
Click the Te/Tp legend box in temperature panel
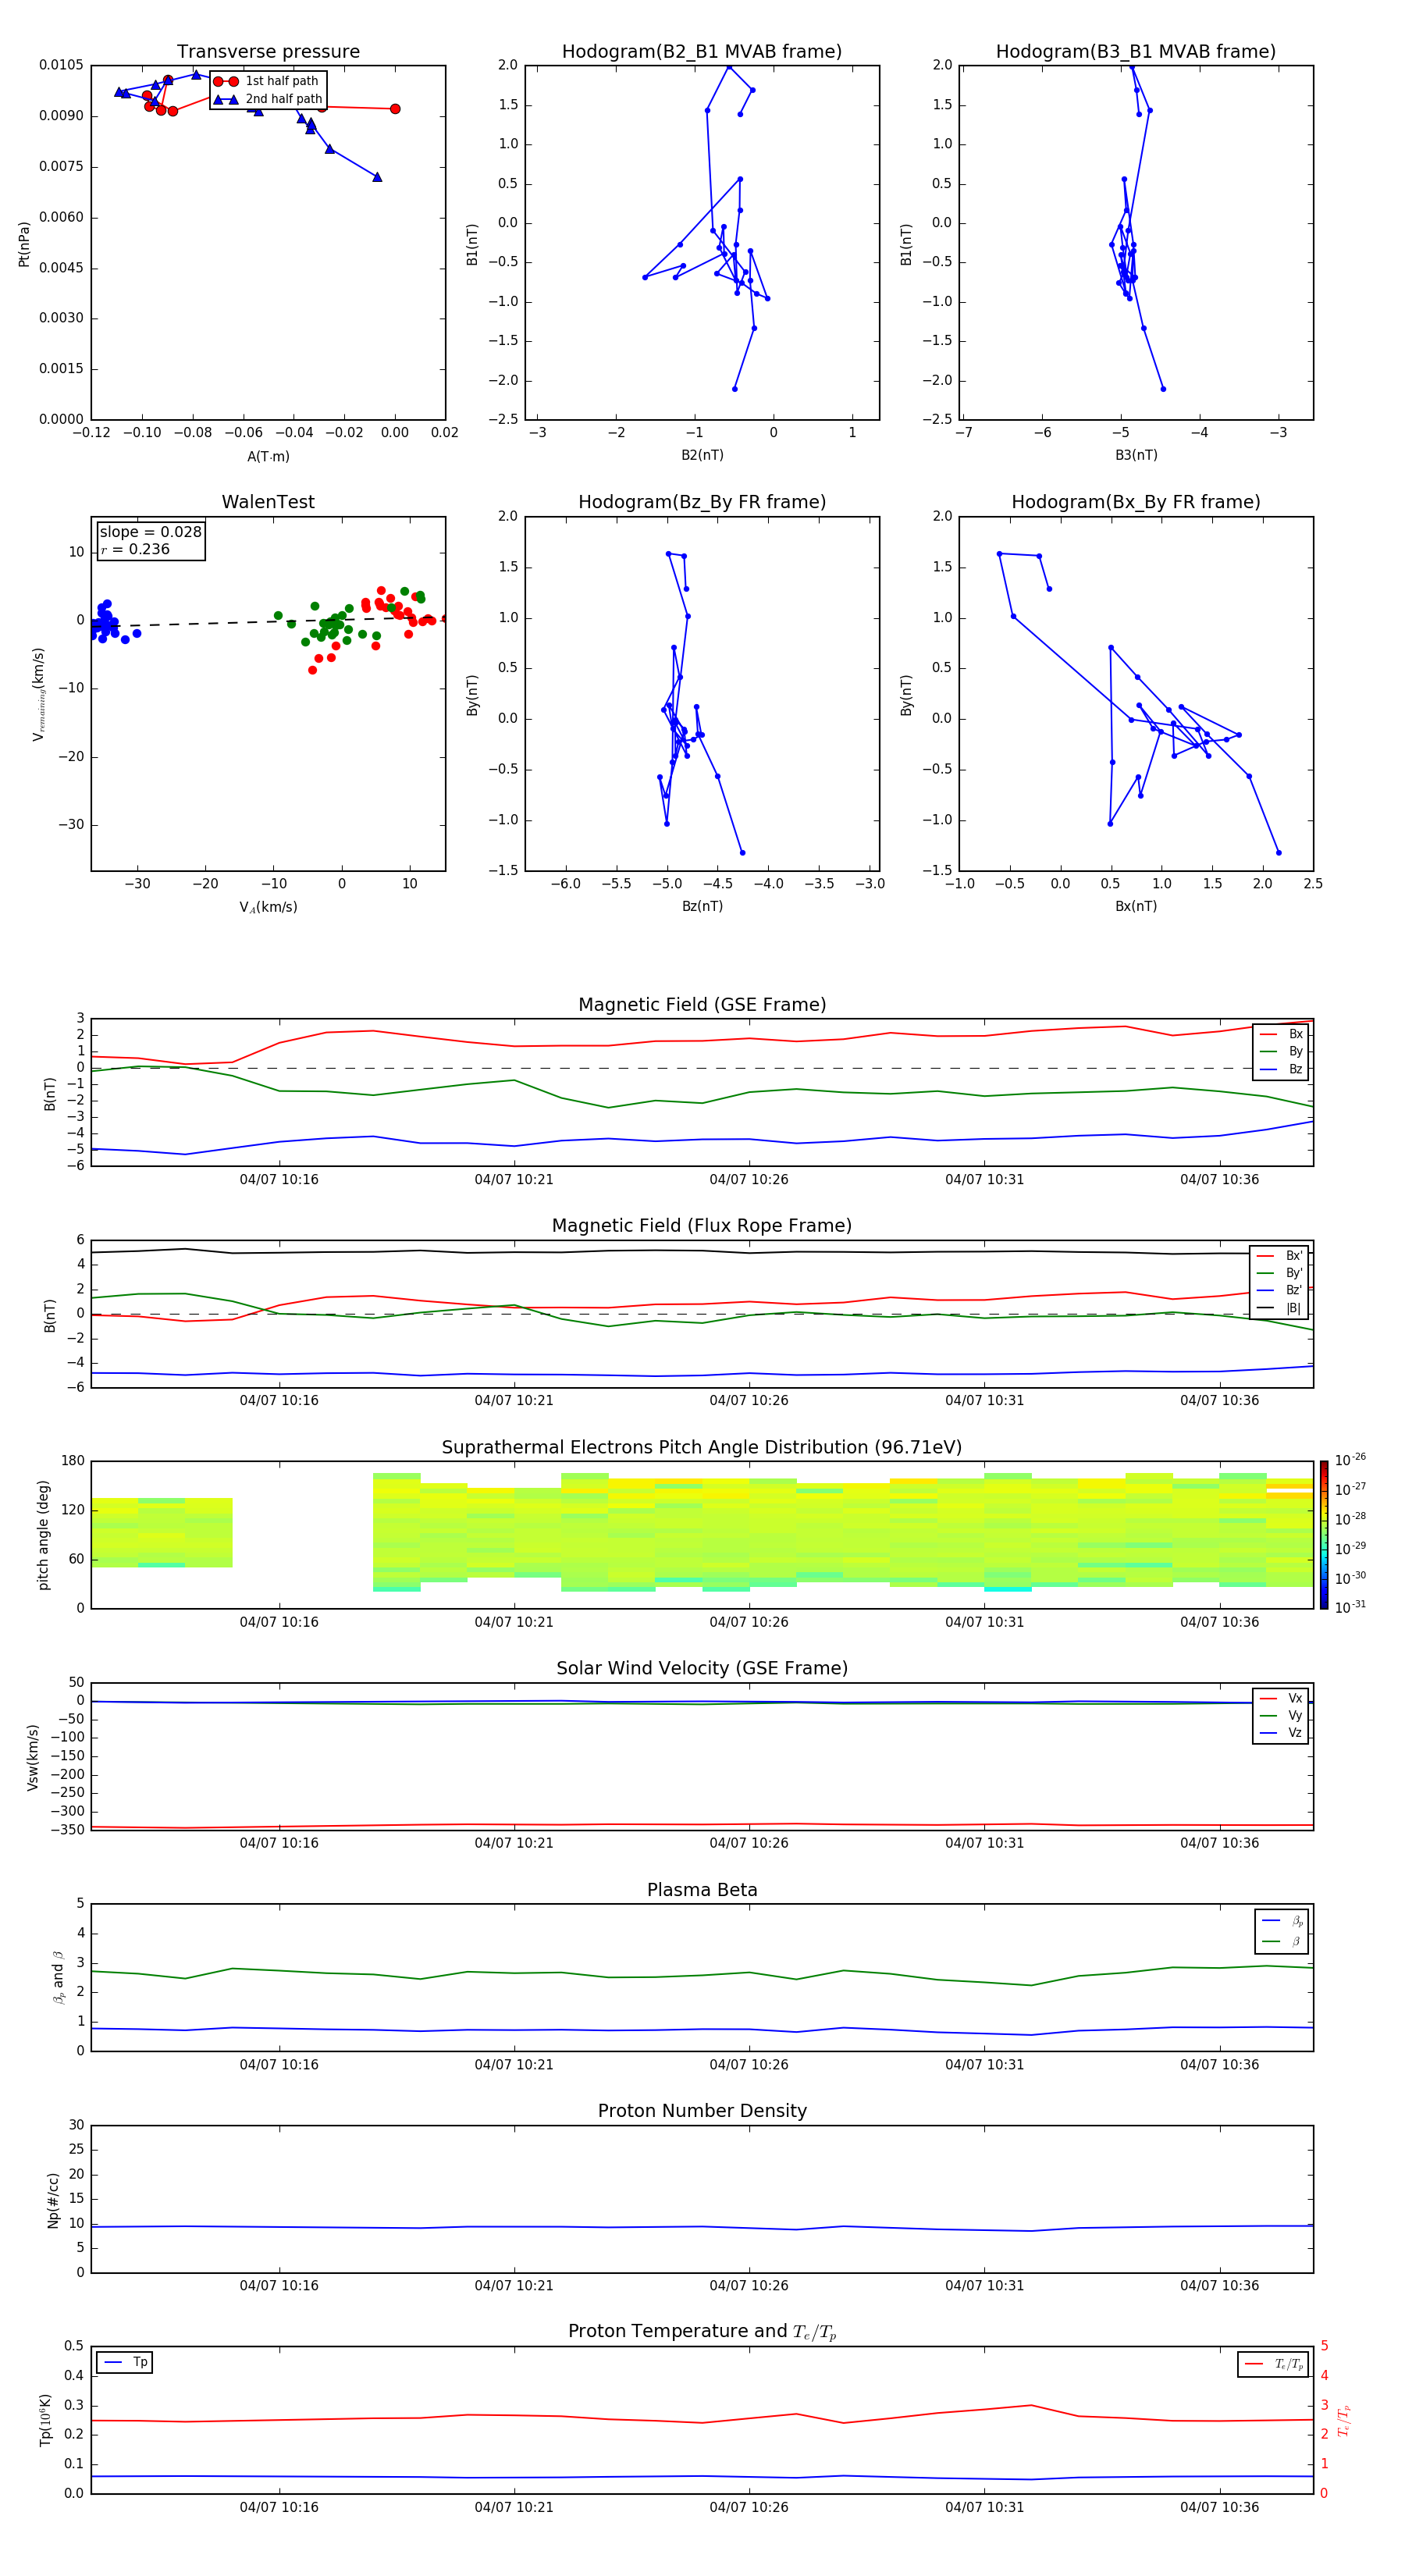tap(1274, 2364)
